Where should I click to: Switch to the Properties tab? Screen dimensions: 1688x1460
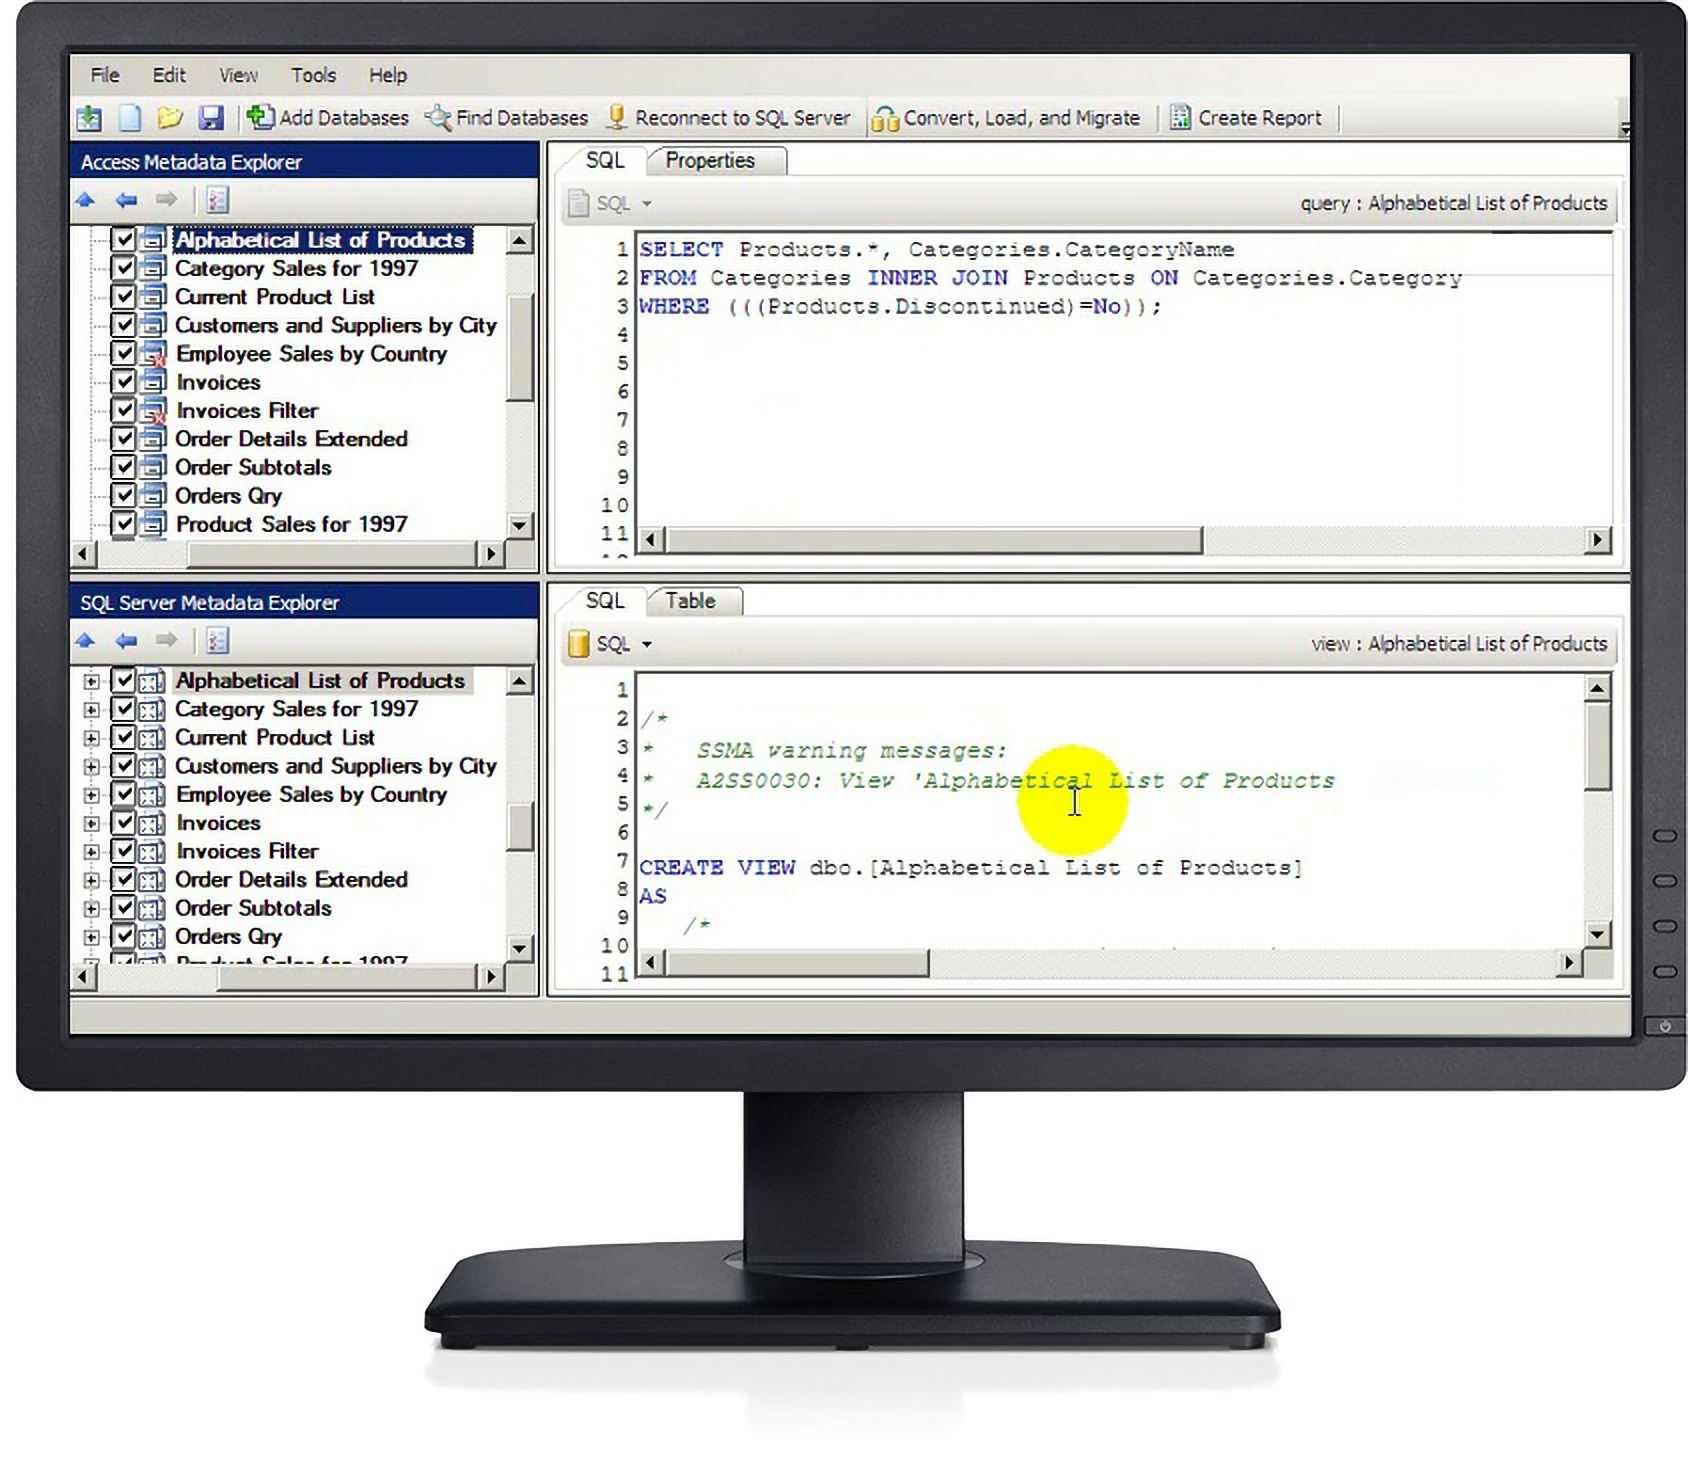(712, 160)
